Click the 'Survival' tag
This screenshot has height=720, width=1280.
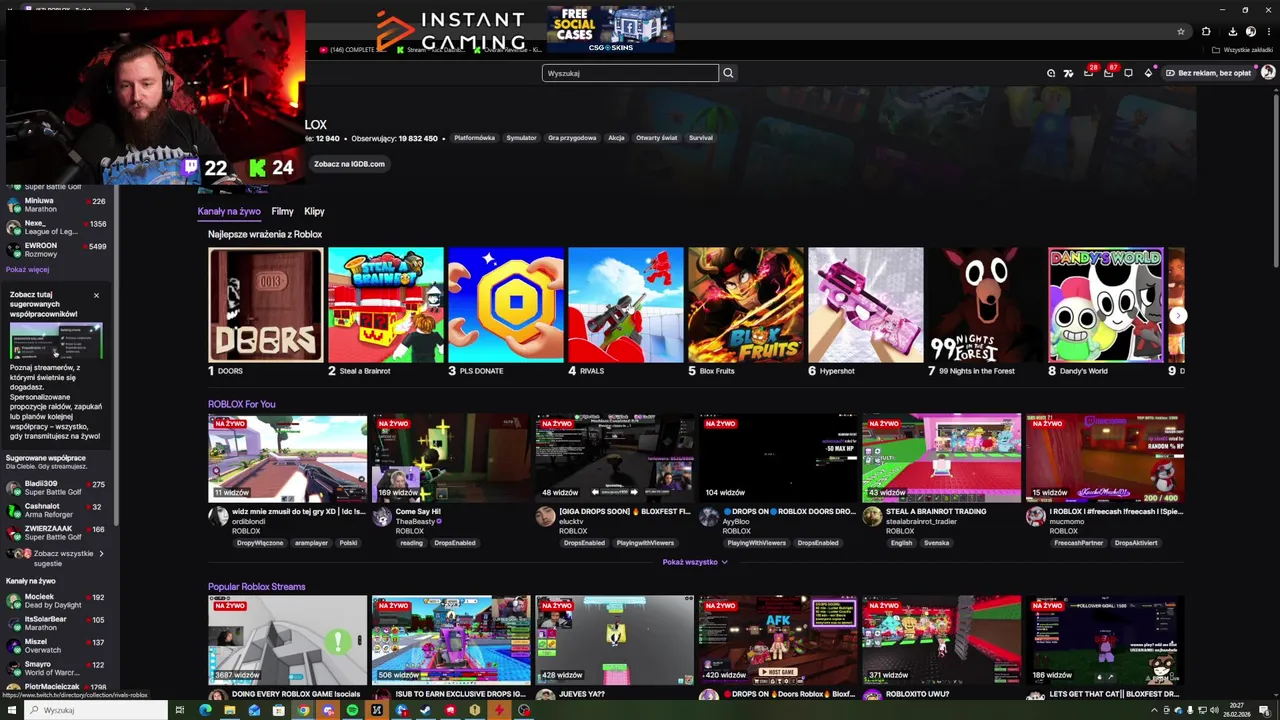(x=700, y=138)
